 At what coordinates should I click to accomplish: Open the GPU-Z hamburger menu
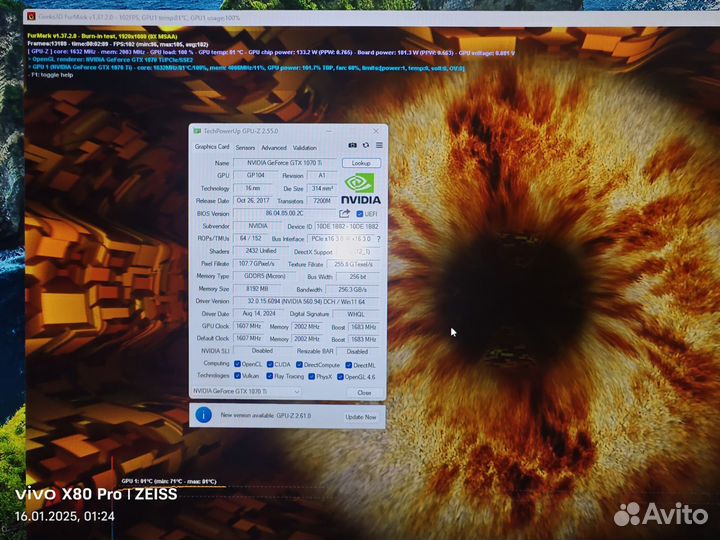point(379,145)
